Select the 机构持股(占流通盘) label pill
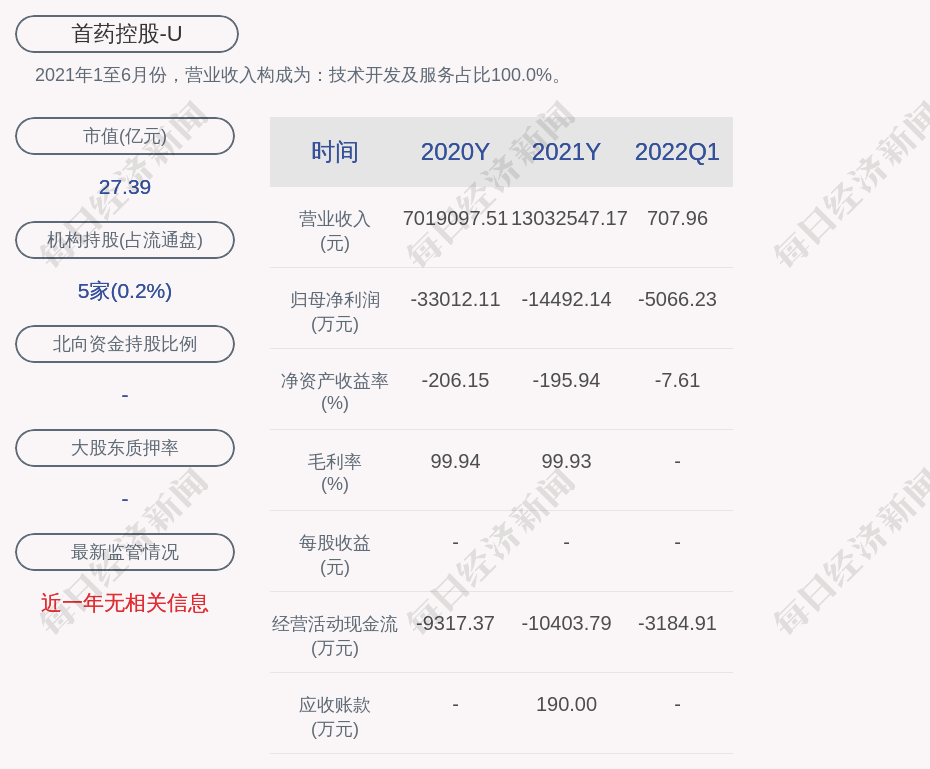This screenshot has height=769, width=930. coord(125,240)
